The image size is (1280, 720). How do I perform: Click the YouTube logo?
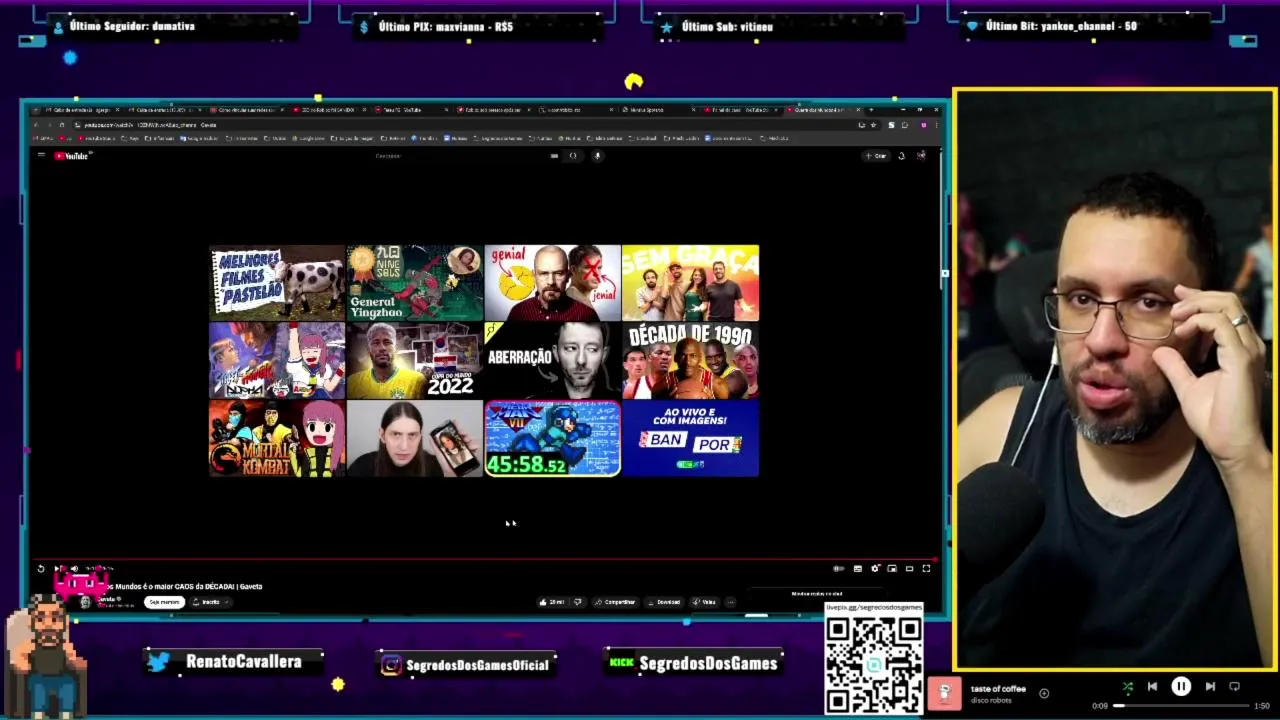[71, 155]
